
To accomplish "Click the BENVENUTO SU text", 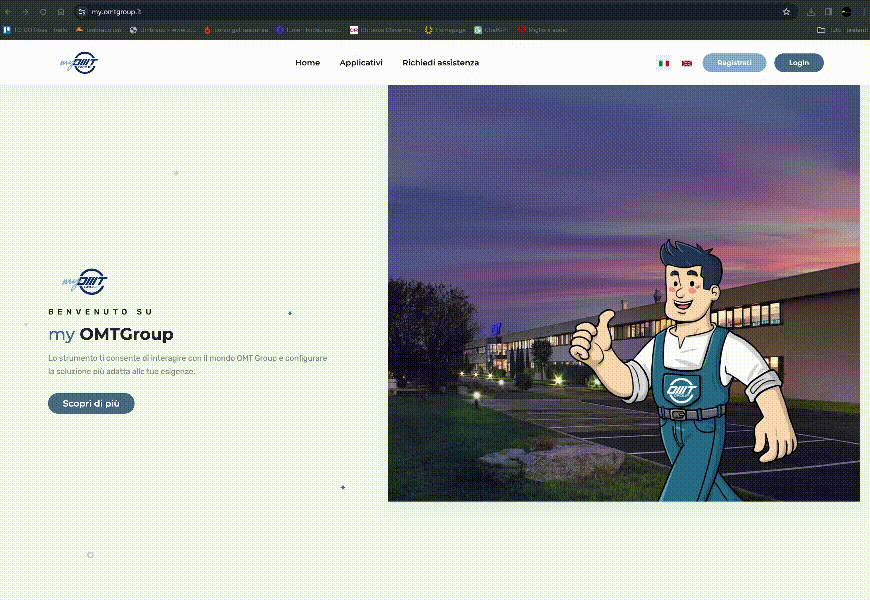I will (x=100, y=312).
